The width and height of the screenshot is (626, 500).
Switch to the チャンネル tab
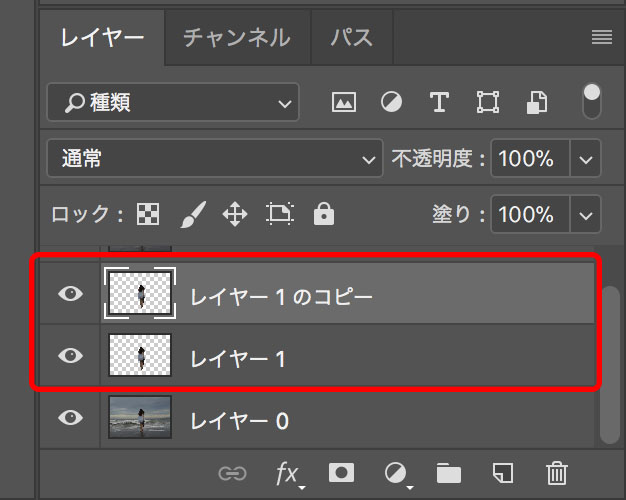(x=238, y=38)
